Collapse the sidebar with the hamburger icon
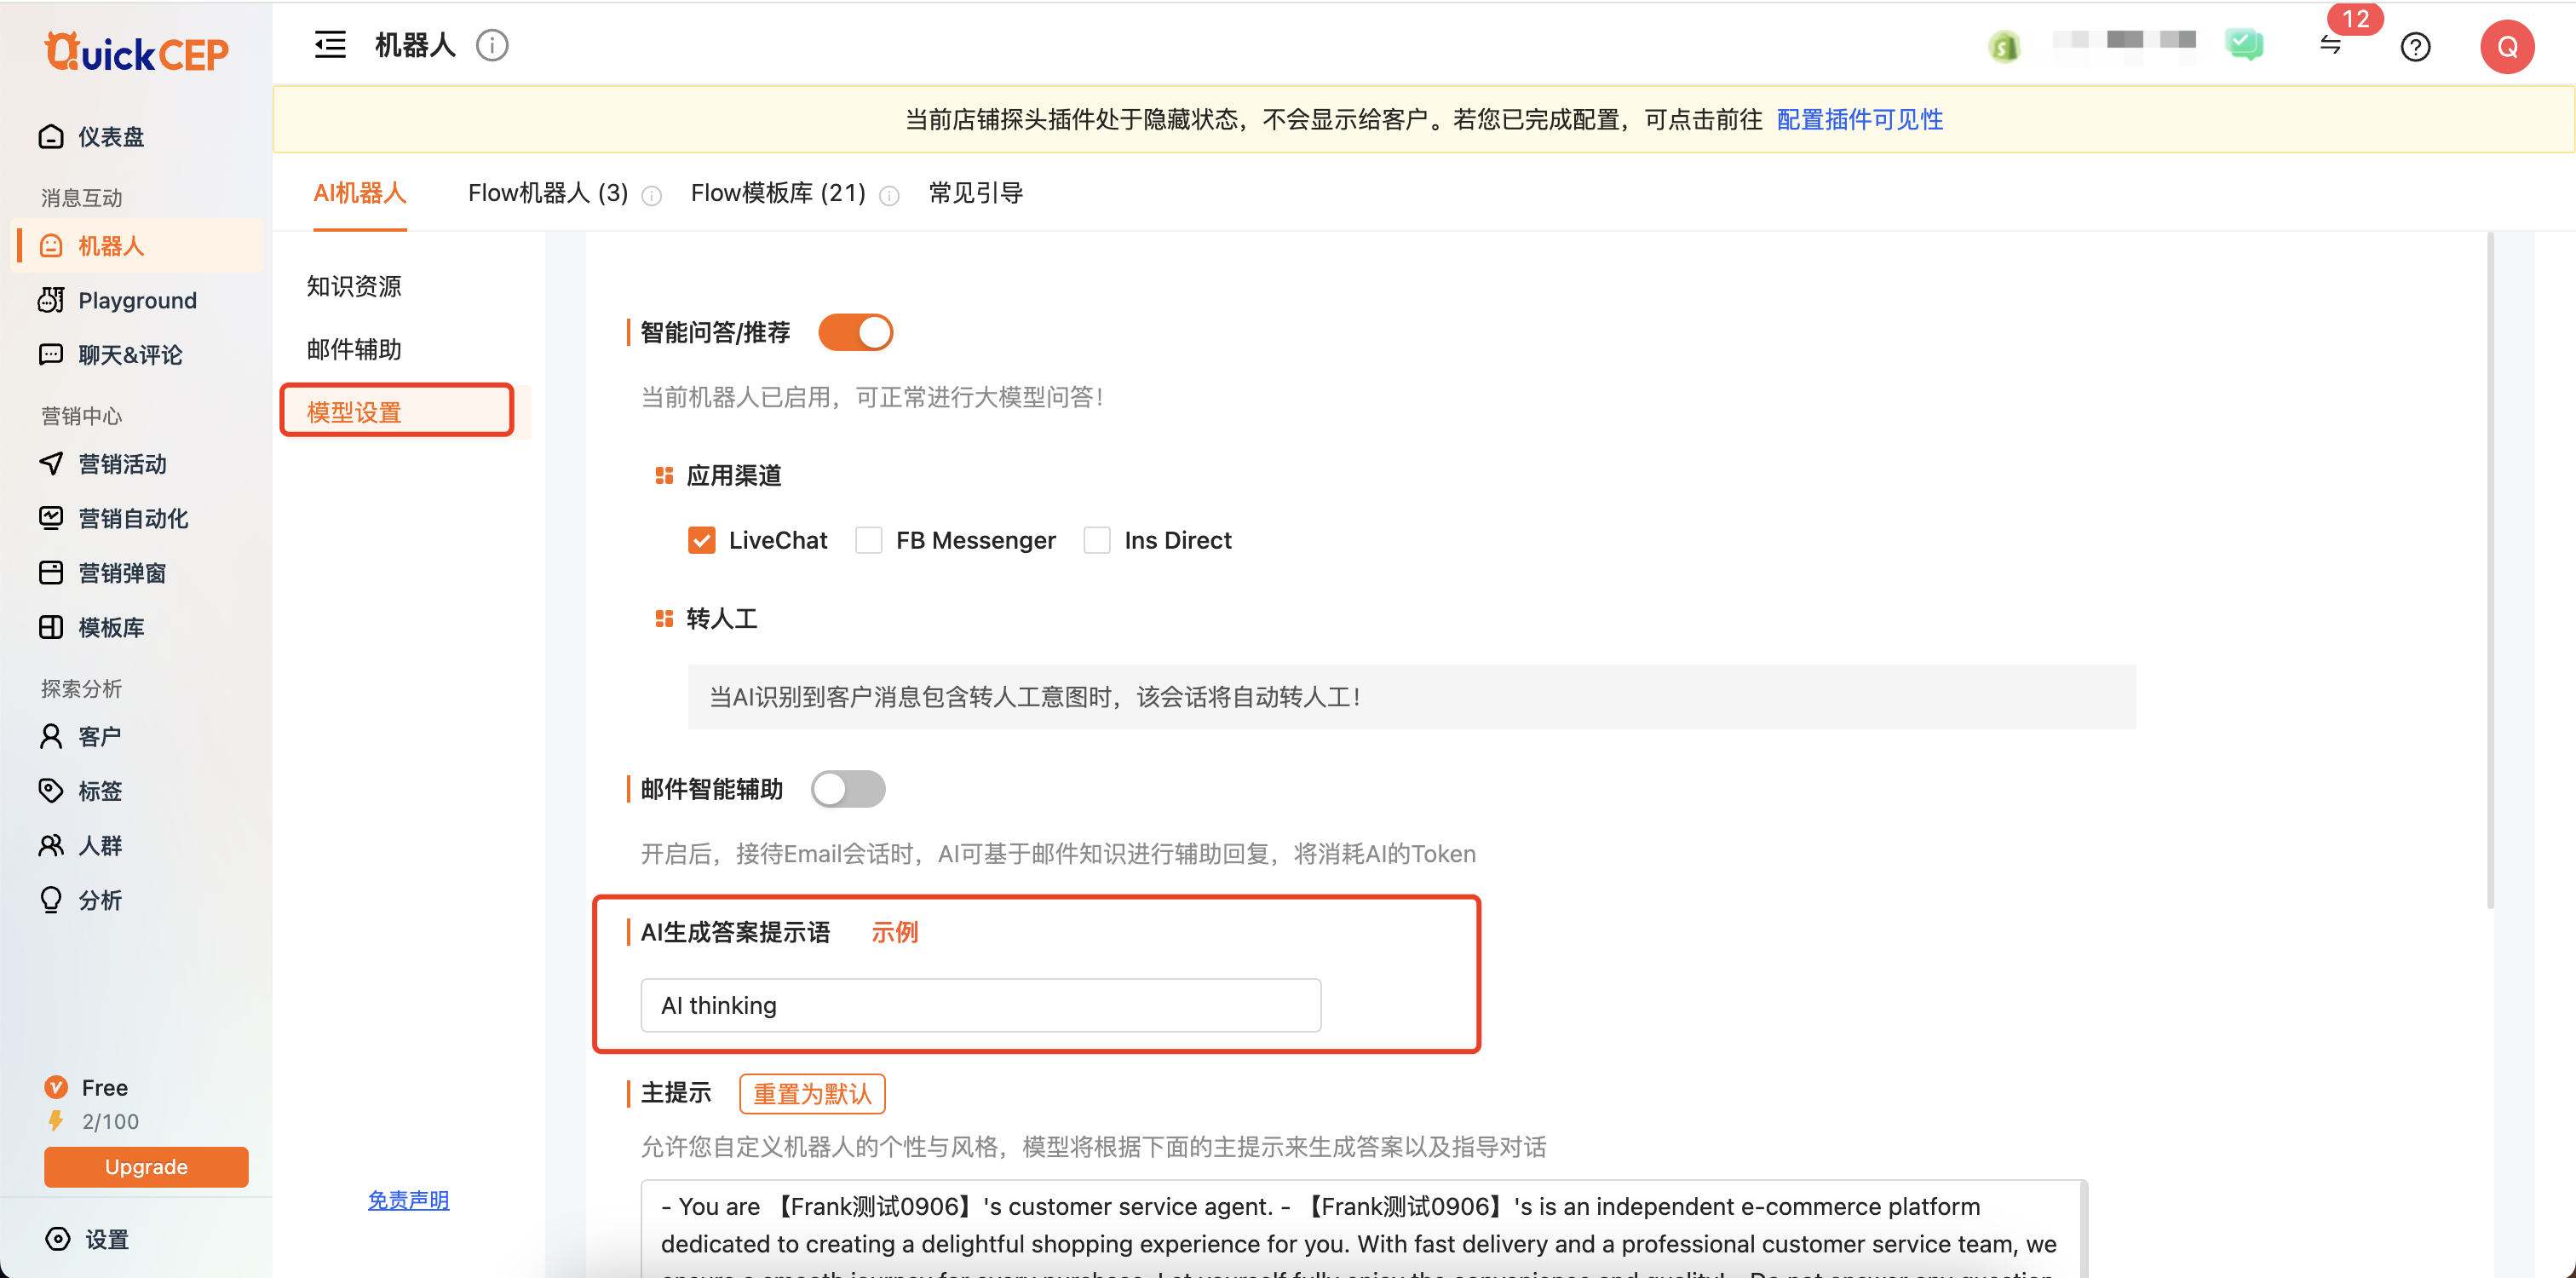 point(330,45)
